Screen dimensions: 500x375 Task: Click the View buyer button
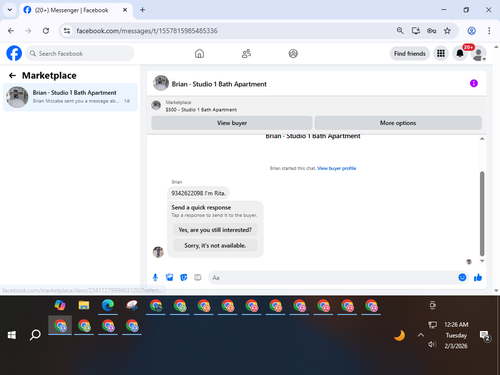click(x=232, y=123)
